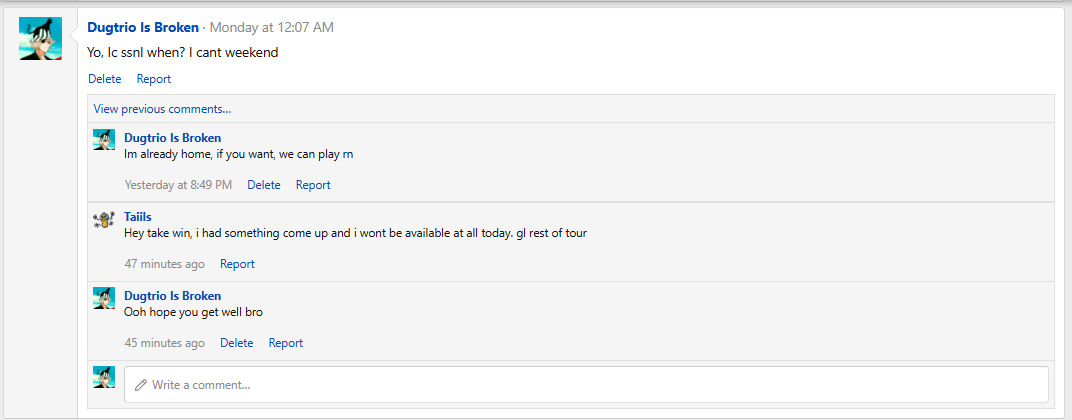Report the 'Im already home' comment
The image size is (1072, 420).
(313, 185)
